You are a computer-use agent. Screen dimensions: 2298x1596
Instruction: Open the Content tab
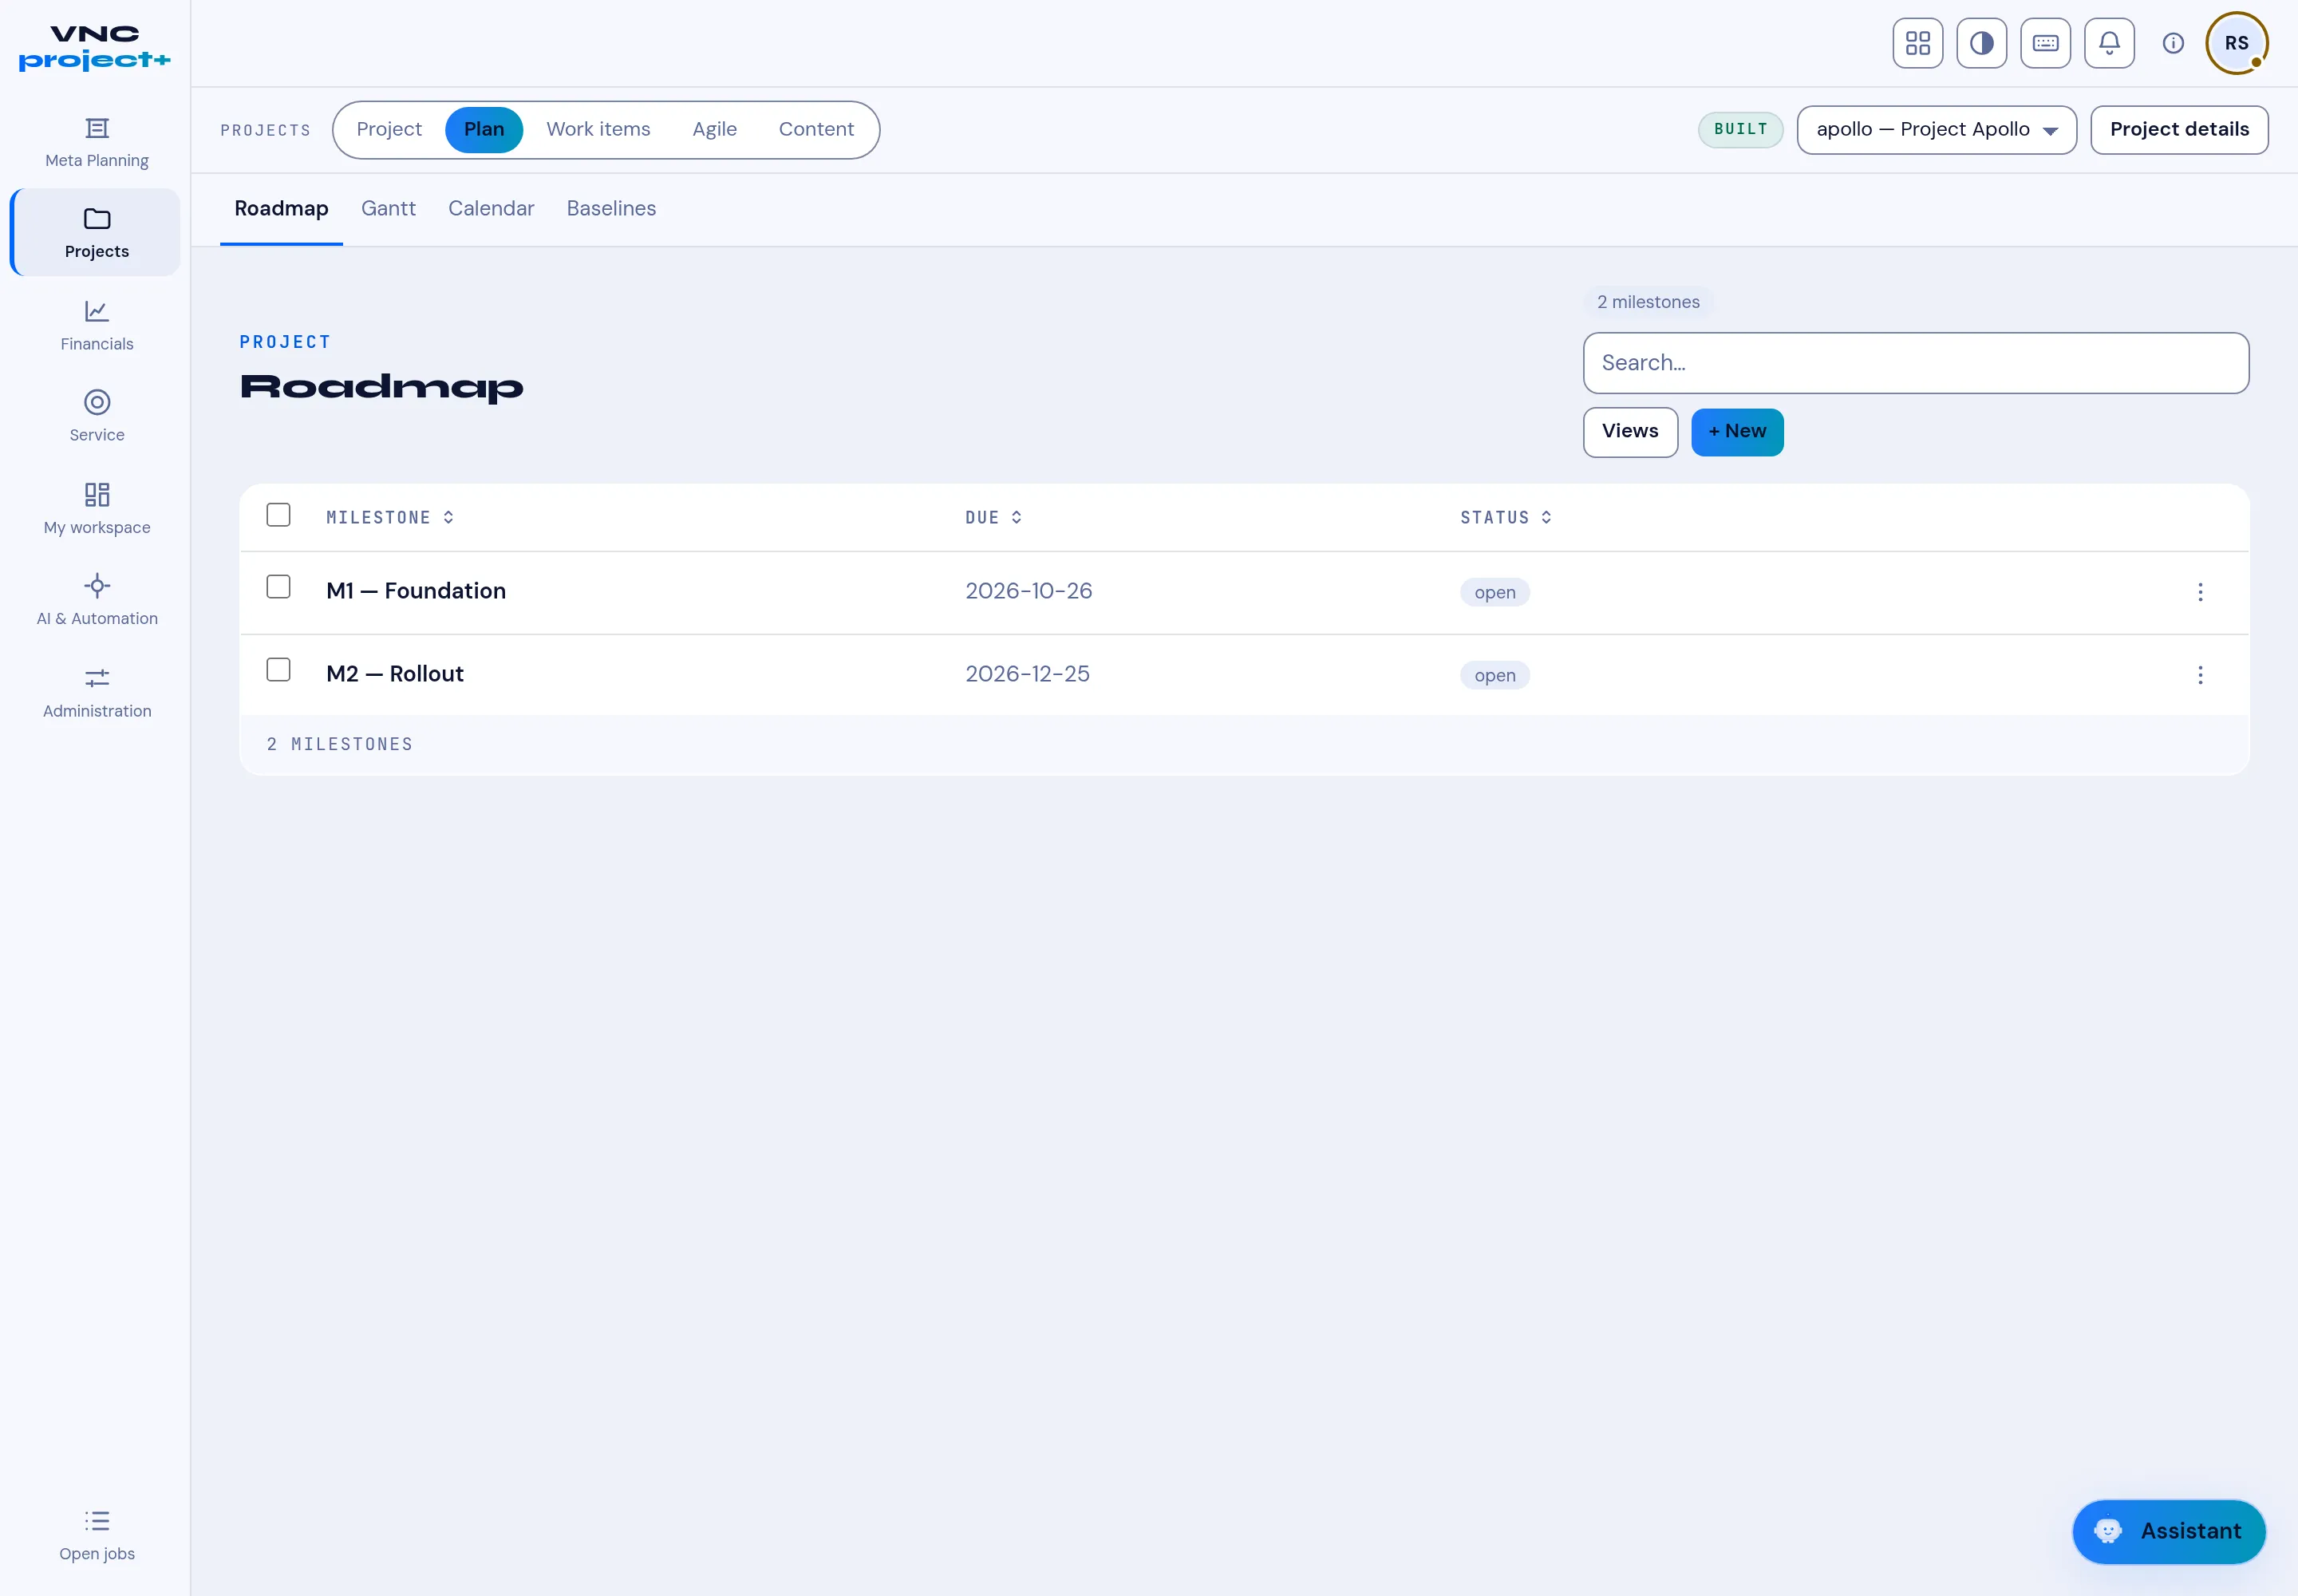(816, 130)
